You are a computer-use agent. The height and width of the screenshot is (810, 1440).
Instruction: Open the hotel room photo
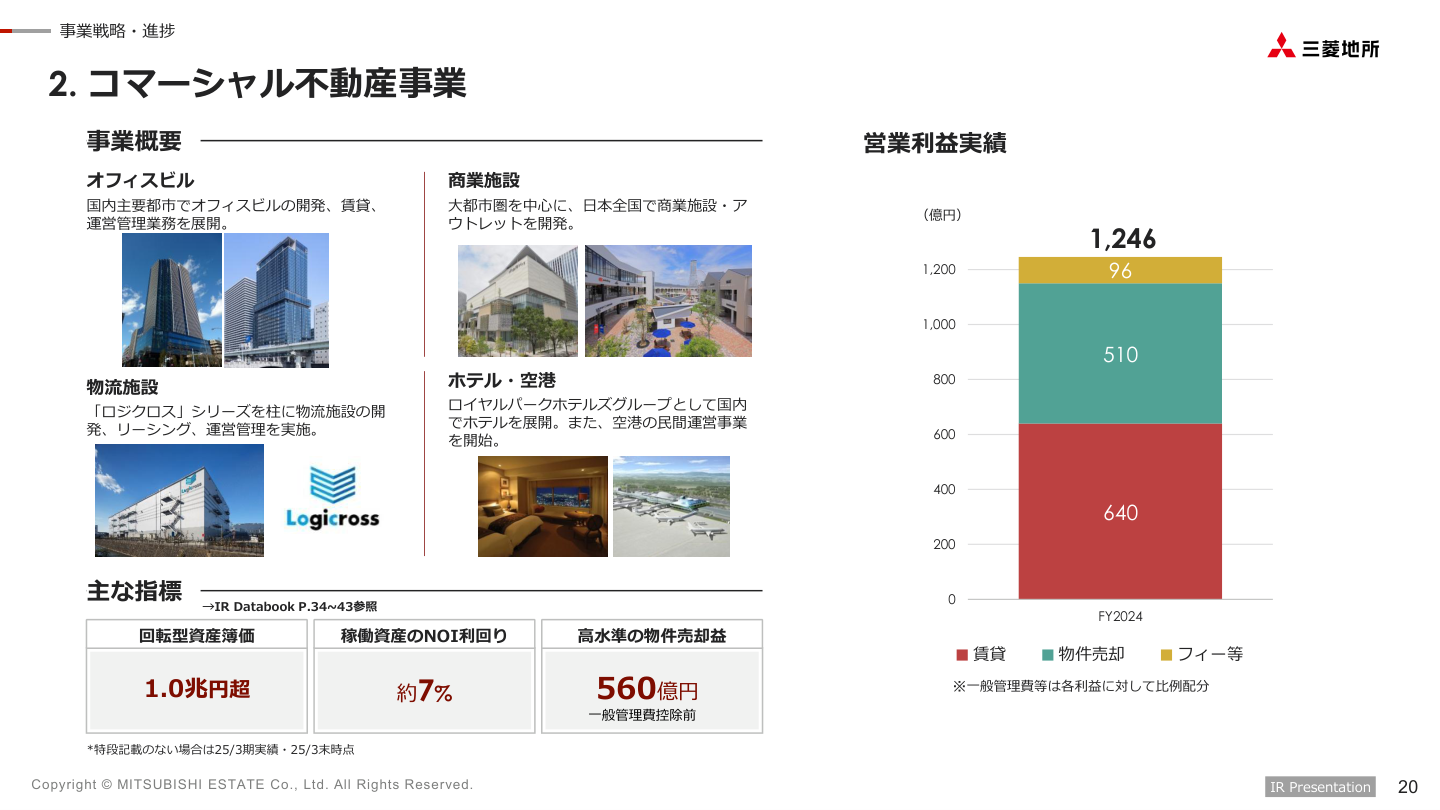click(x=542, y=506)
